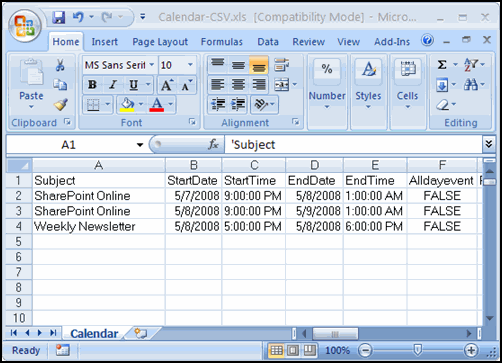
Task: Open the Name Box dropdown arrow
Action: click(x=140, y=145)
